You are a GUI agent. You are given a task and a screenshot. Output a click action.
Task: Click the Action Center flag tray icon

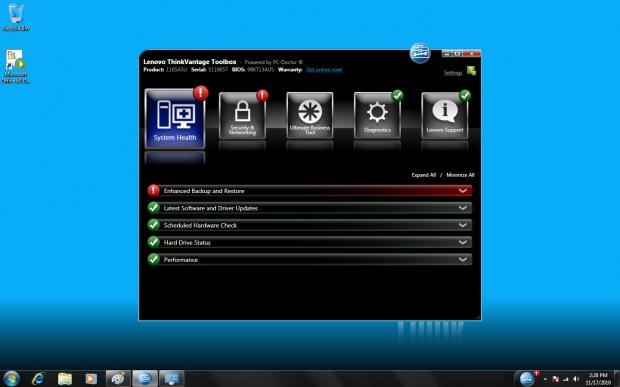(x=556, y=379)
